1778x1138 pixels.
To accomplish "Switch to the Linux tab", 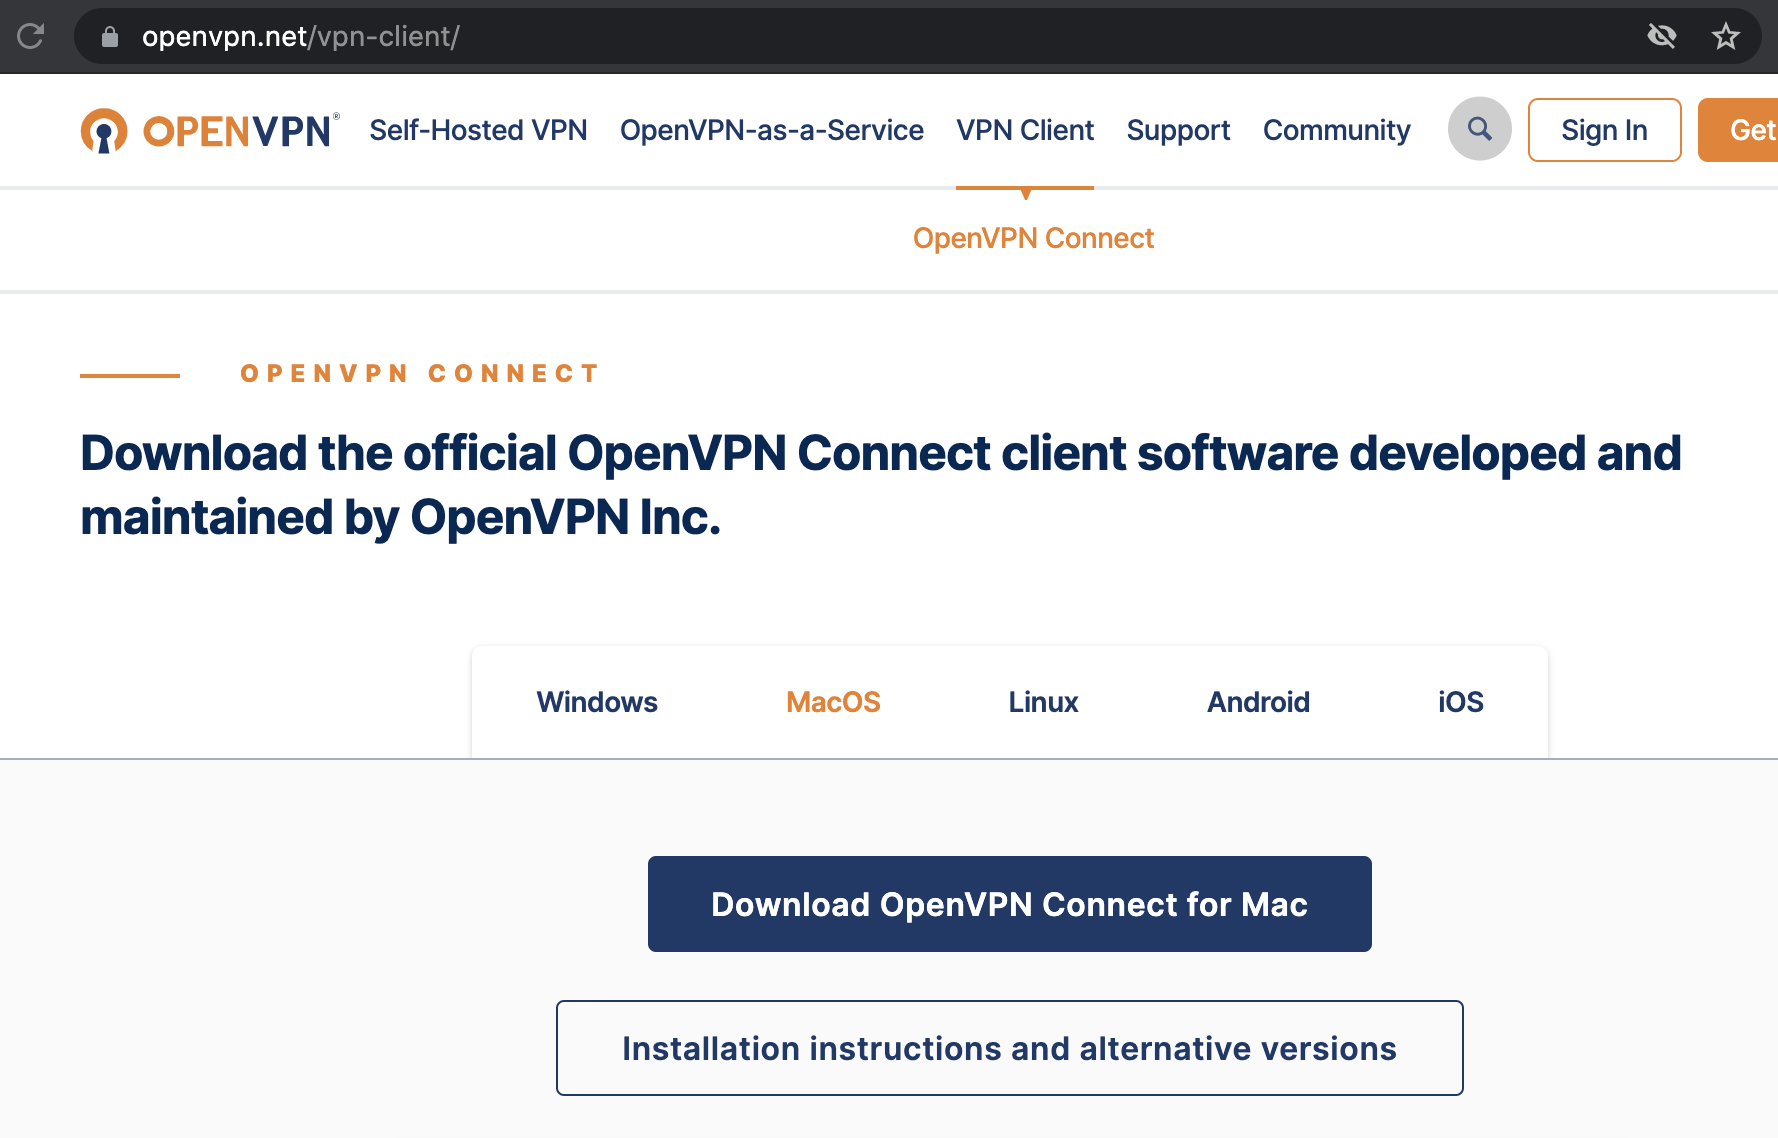I will point(1043,702).
